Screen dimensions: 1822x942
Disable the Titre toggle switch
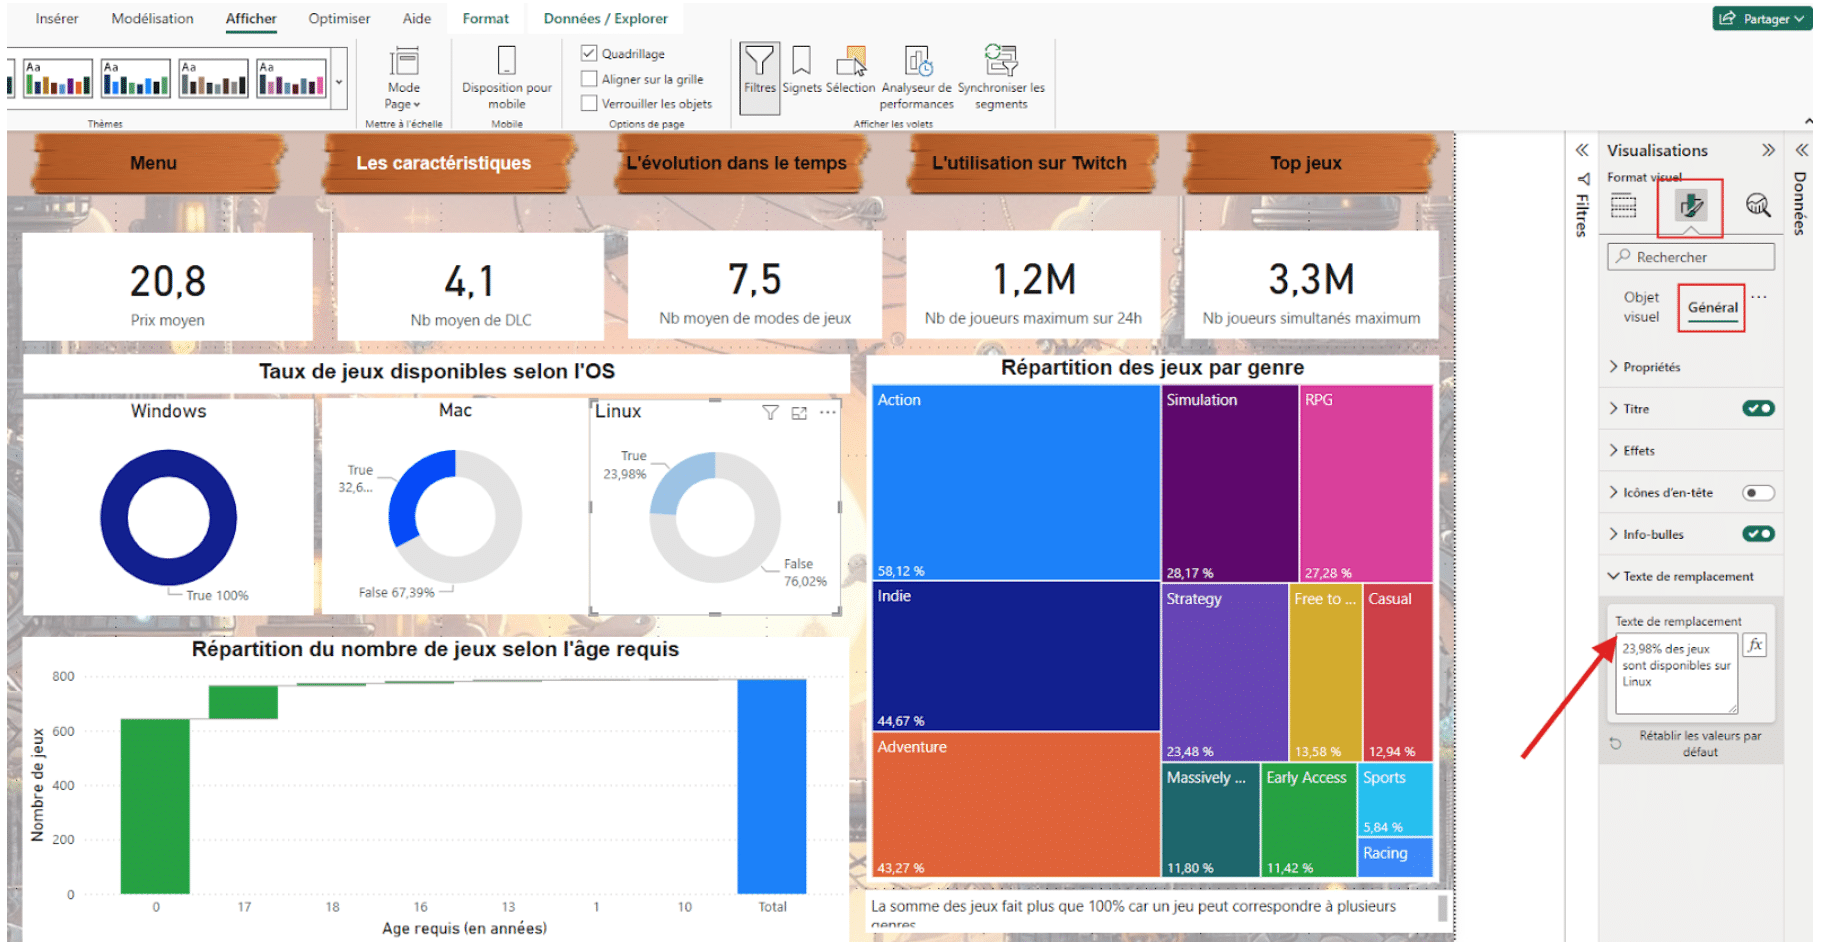(1757, 408)
